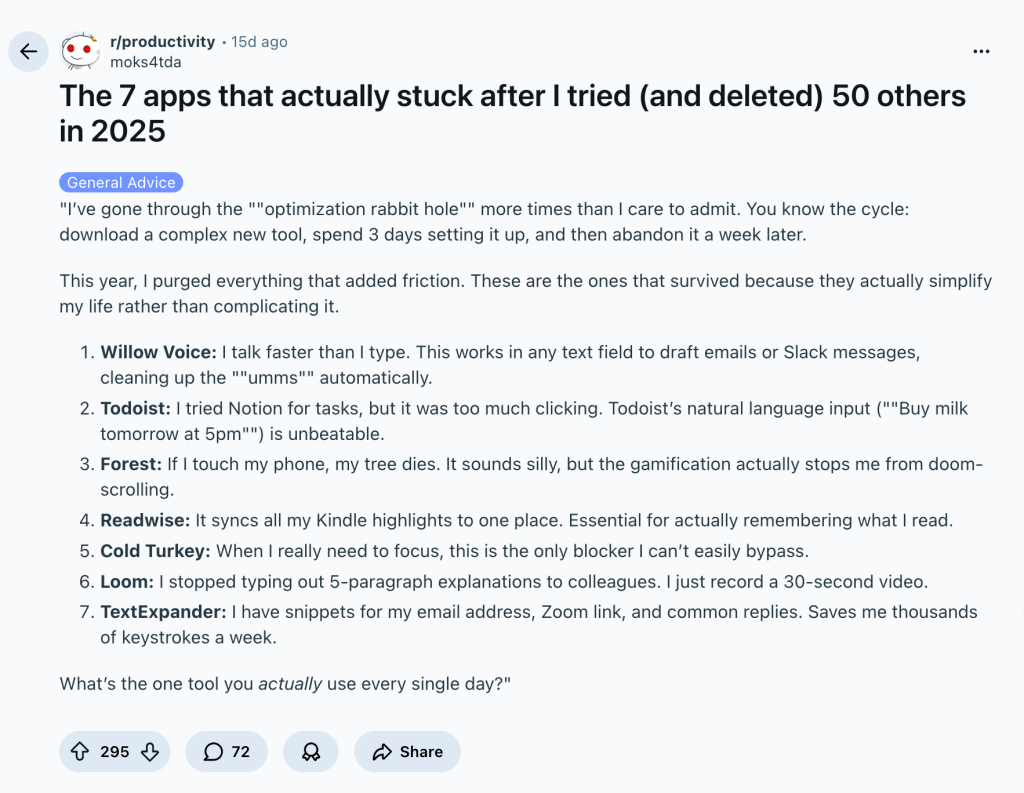Visit the r/productivity community link

coord(163,41)
